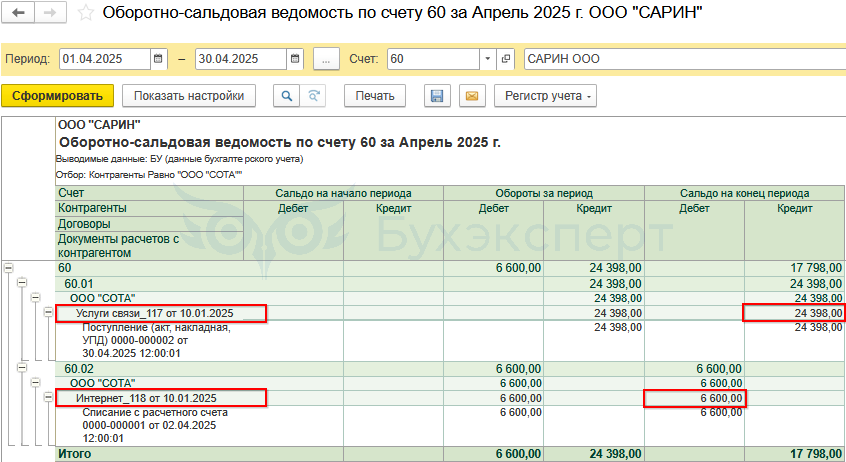Collapse Интернет_118 contract group
This screenshot has height=462, width=846.
coord(49,398)
